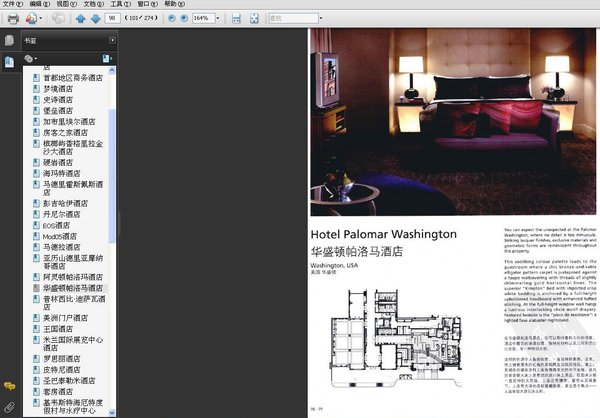The image size is (600, 418).
Task: Open the attachments paperclip icon
Action: point(9,407)
